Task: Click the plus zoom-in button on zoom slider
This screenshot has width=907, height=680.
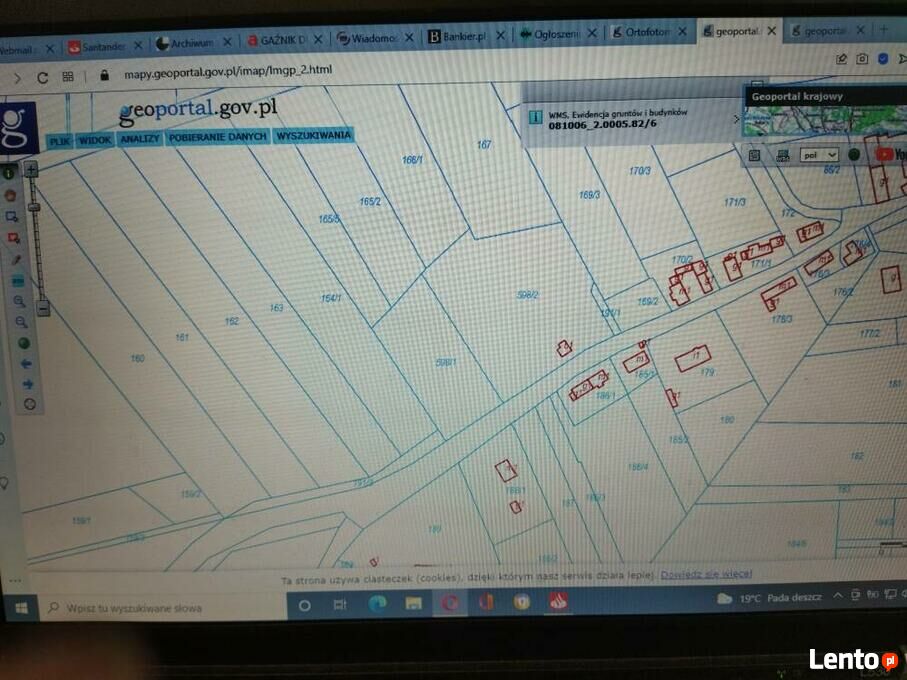Action: coord(31,169)
